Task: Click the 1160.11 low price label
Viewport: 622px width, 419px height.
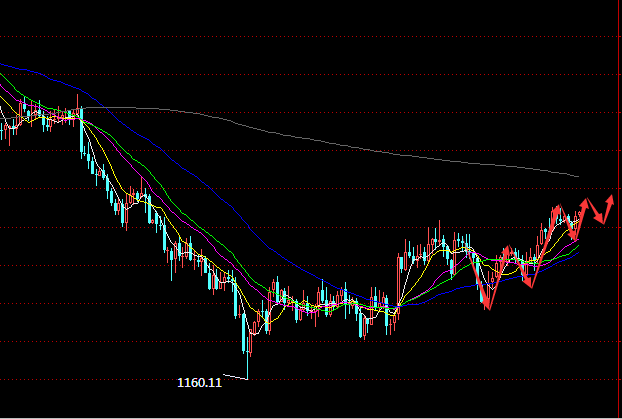Action: 199,383
